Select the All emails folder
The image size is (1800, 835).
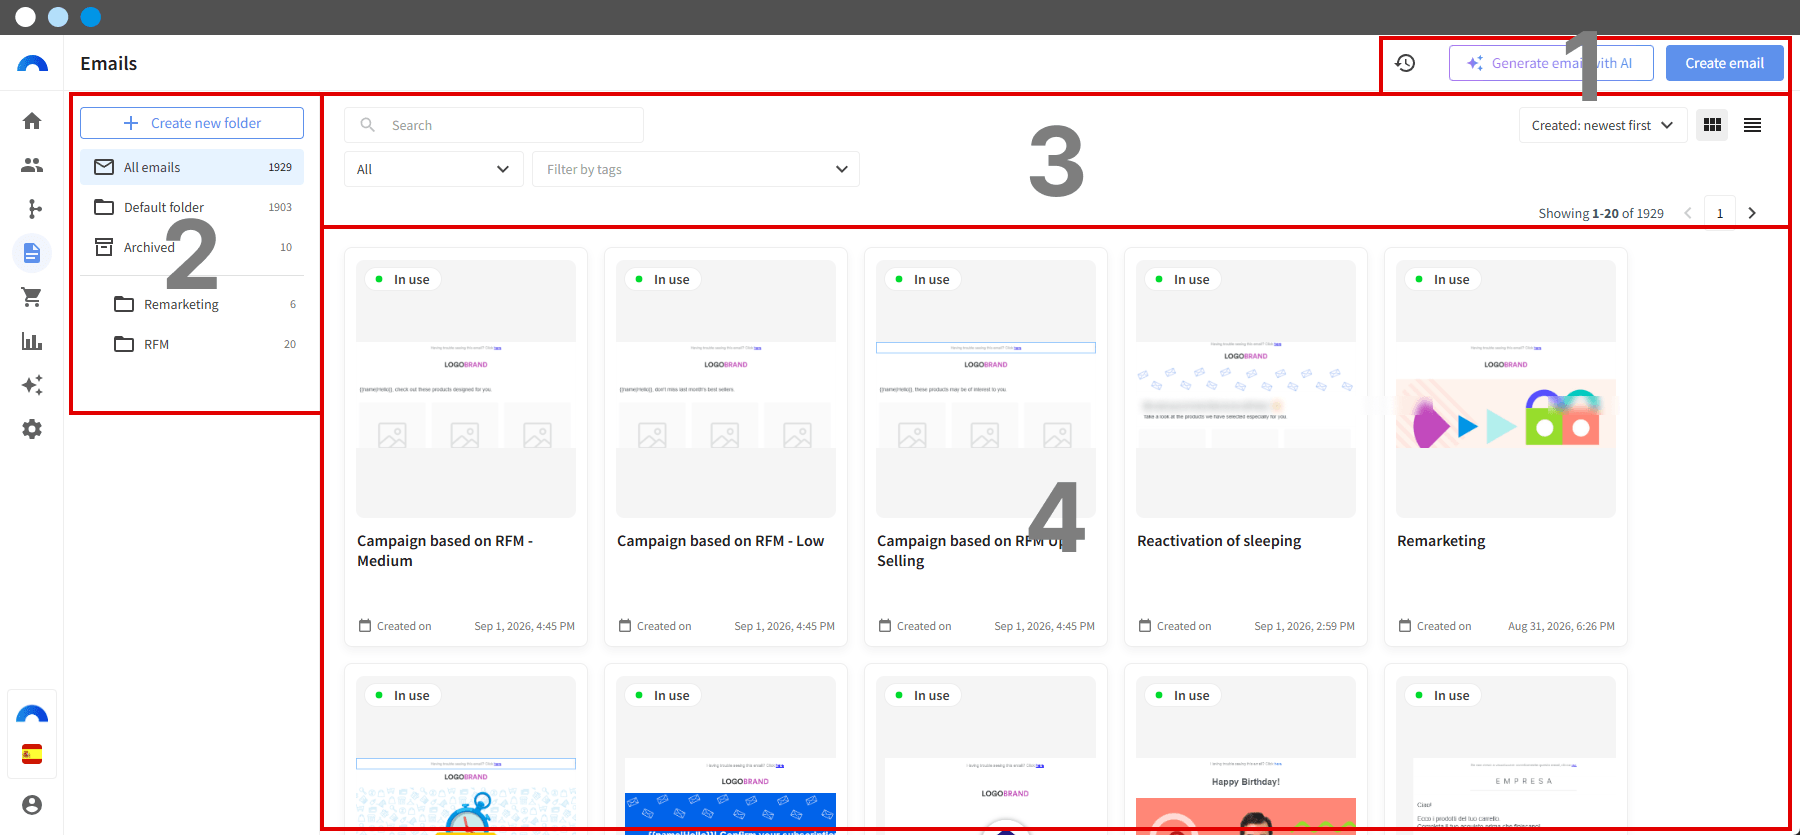192,167
